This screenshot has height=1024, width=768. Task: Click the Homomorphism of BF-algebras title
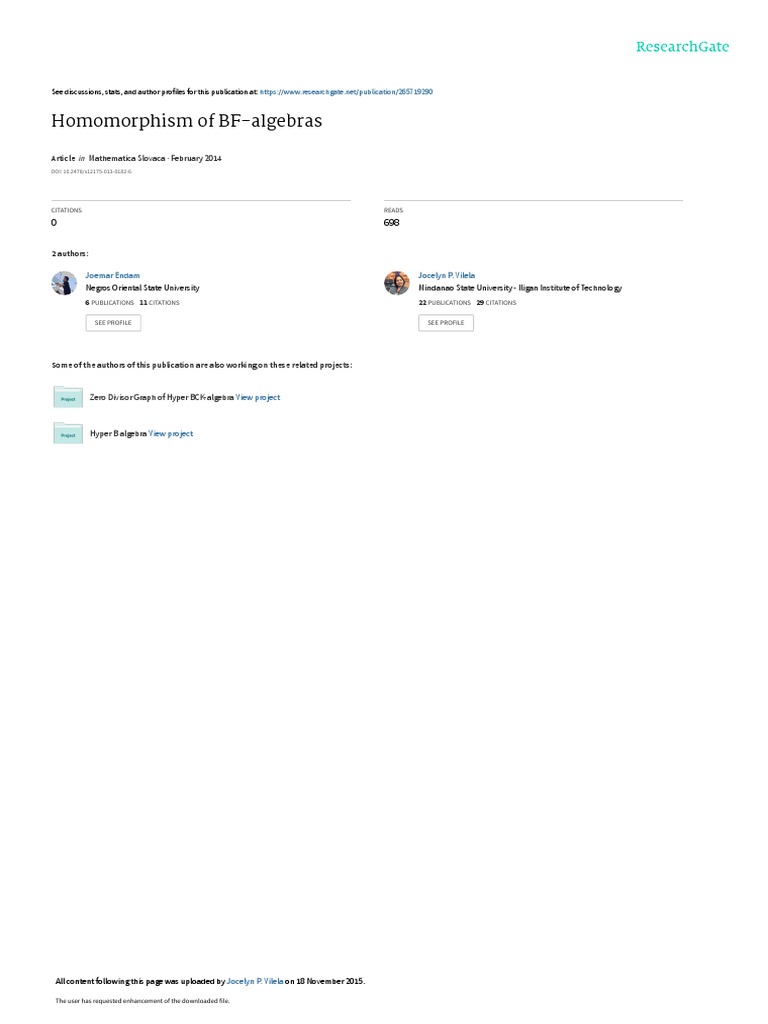click(187, 121)
